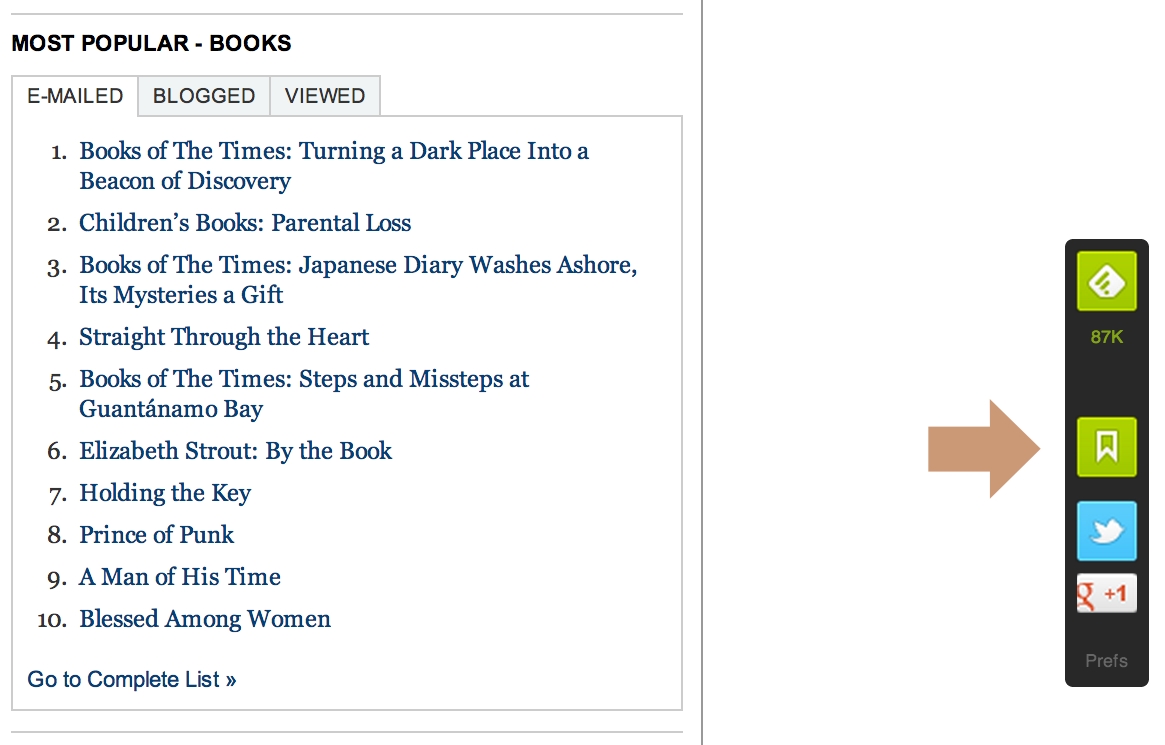Switch to the E-MAILED tab

tap(75, 96)
